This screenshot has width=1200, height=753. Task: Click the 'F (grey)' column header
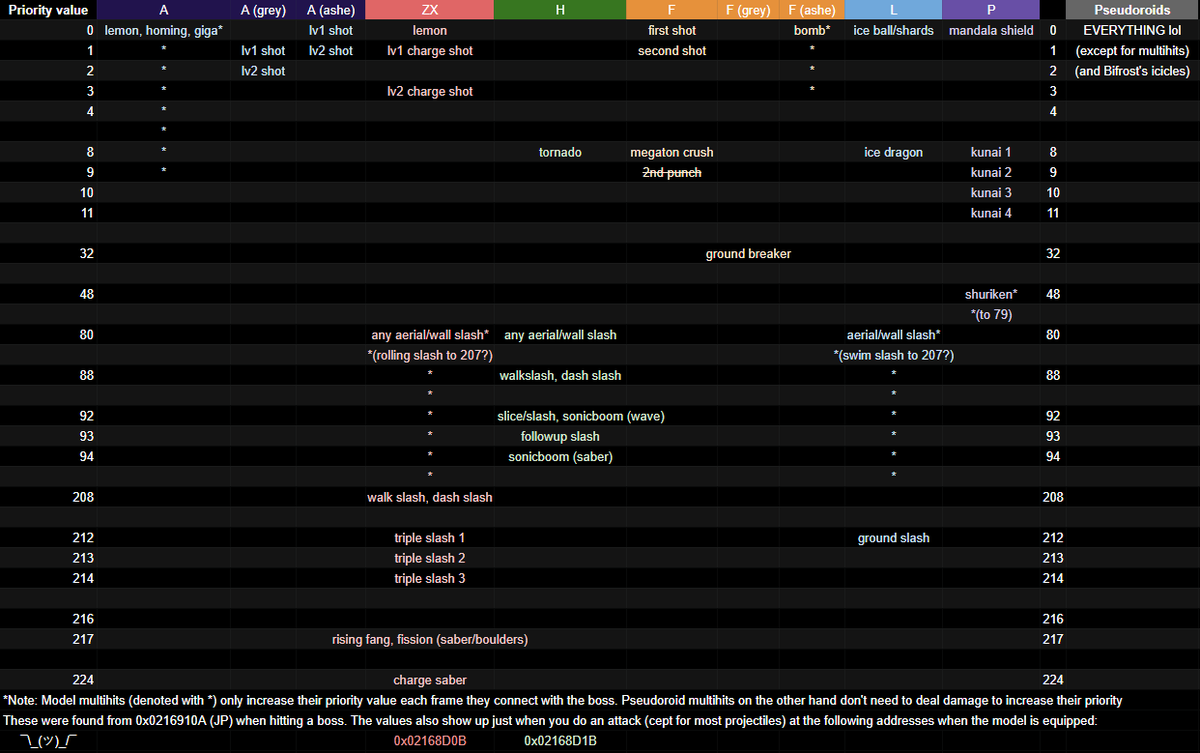pyautogui.click(x=748, y=10)
